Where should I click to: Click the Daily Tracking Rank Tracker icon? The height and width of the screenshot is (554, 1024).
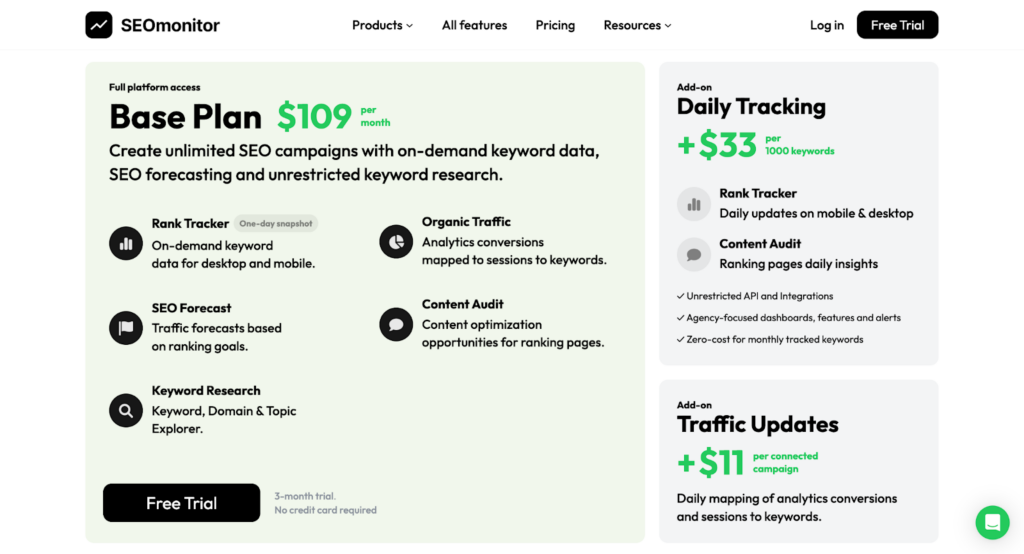click(694, 204)
